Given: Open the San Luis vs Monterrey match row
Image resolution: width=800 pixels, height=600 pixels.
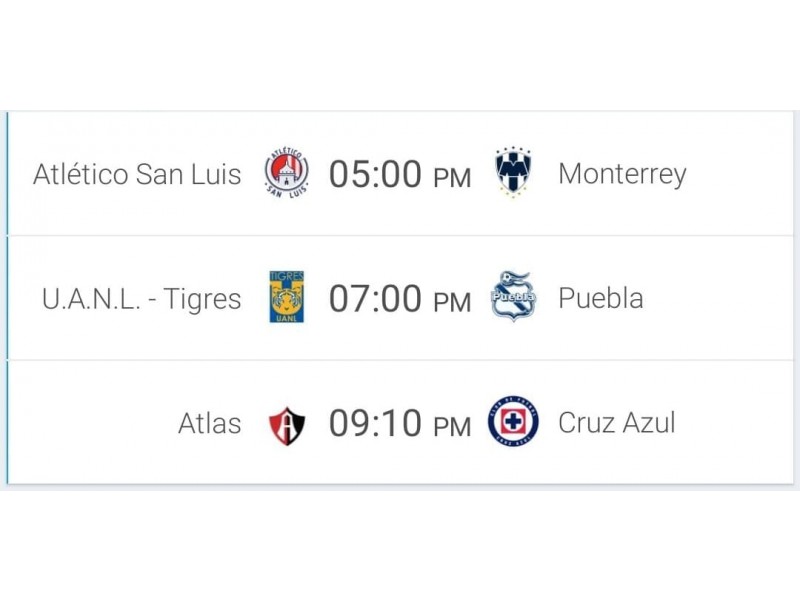Looking at the screenshot, I should tap(401, 173).
